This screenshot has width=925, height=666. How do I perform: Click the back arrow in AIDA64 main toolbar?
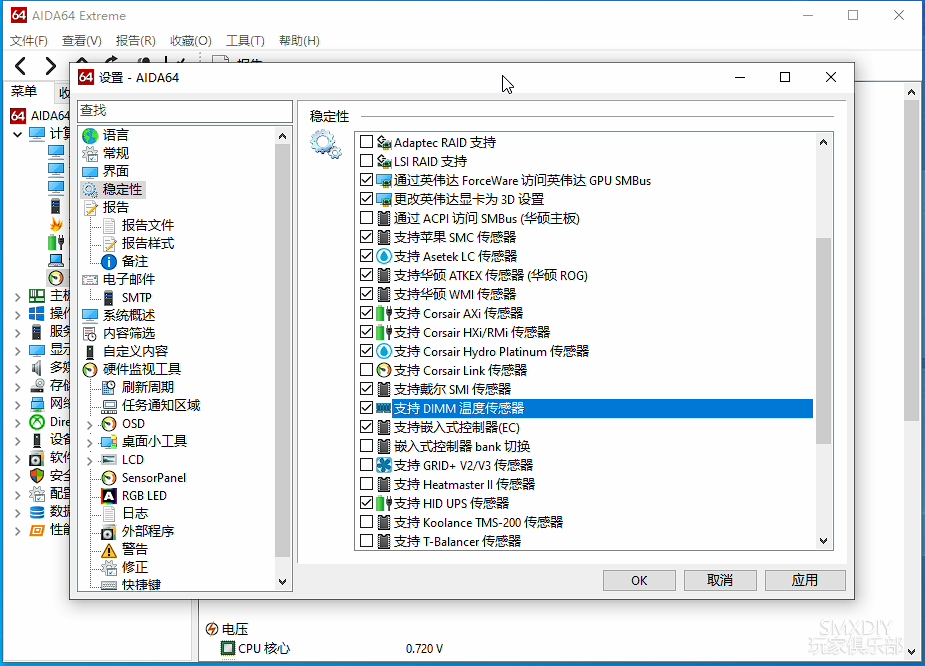(x=21, y=65)
